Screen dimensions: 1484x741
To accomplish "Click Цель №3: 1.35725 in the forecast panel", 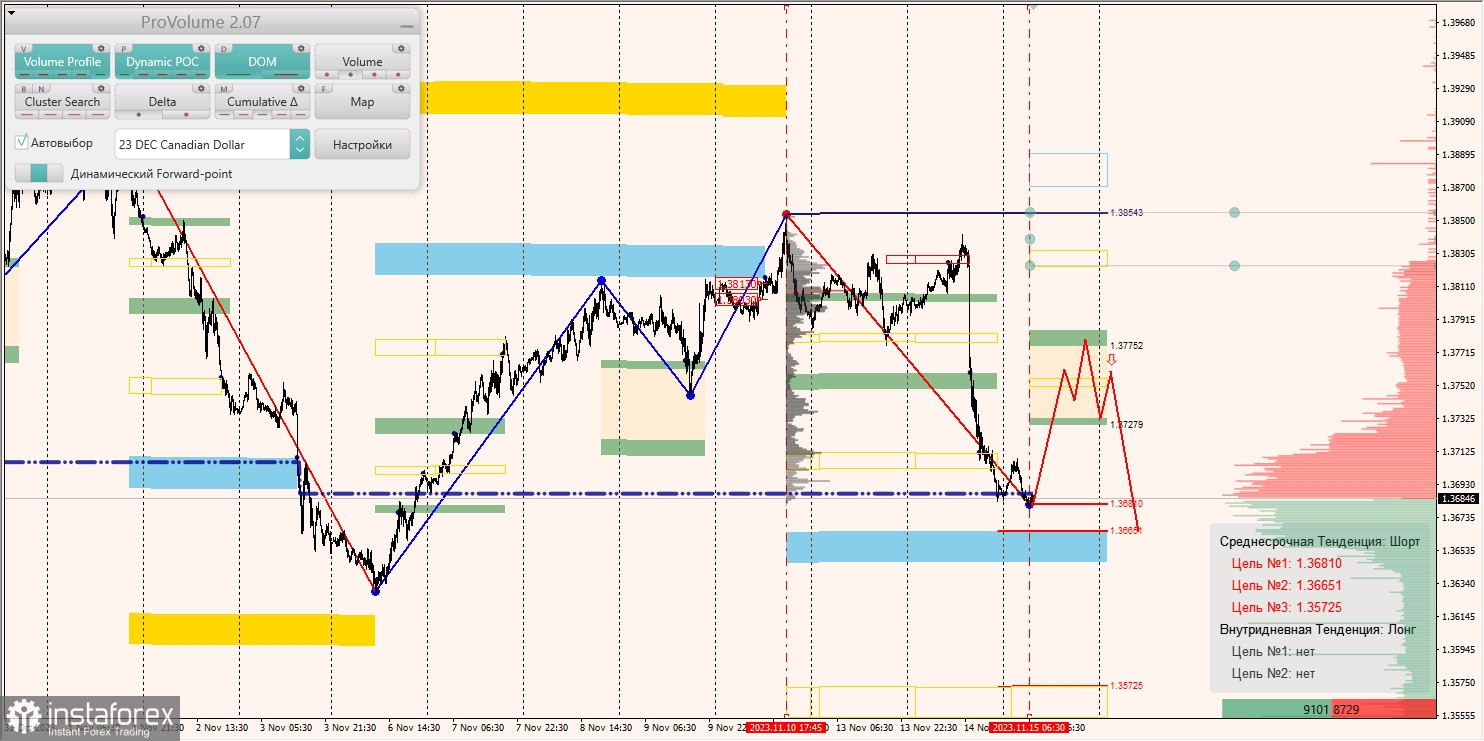I will click(1287, 607).
